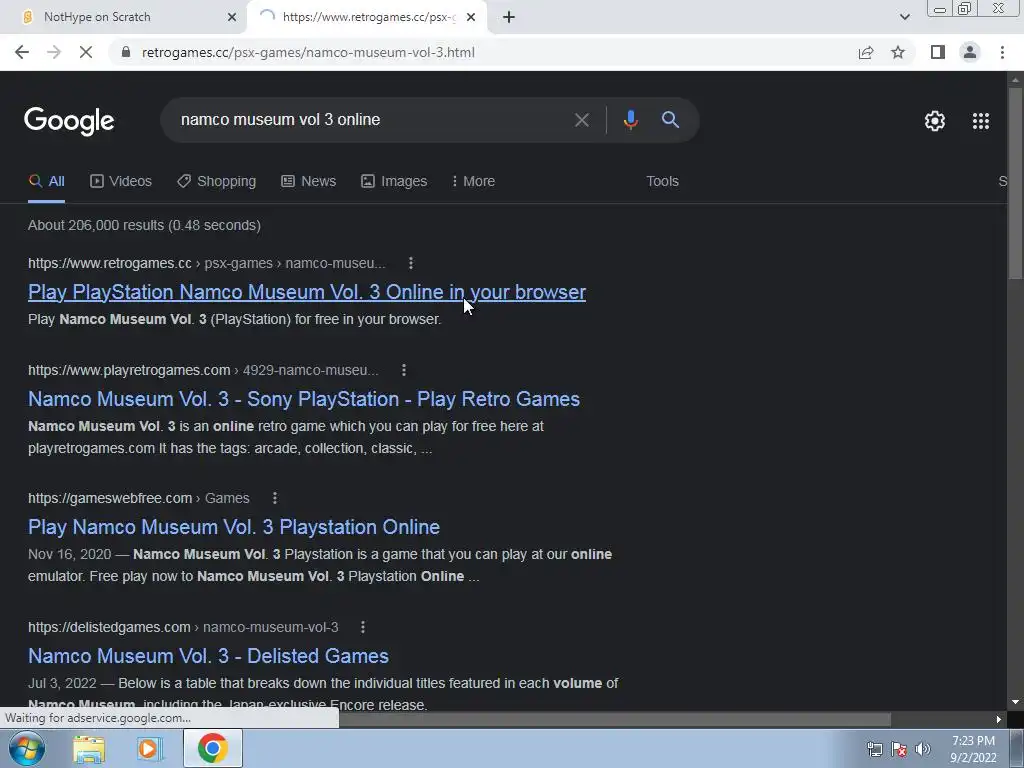The image size is (1024, 768).
Task: Open Windows Explorer from the taskbar
Action: 89,749
